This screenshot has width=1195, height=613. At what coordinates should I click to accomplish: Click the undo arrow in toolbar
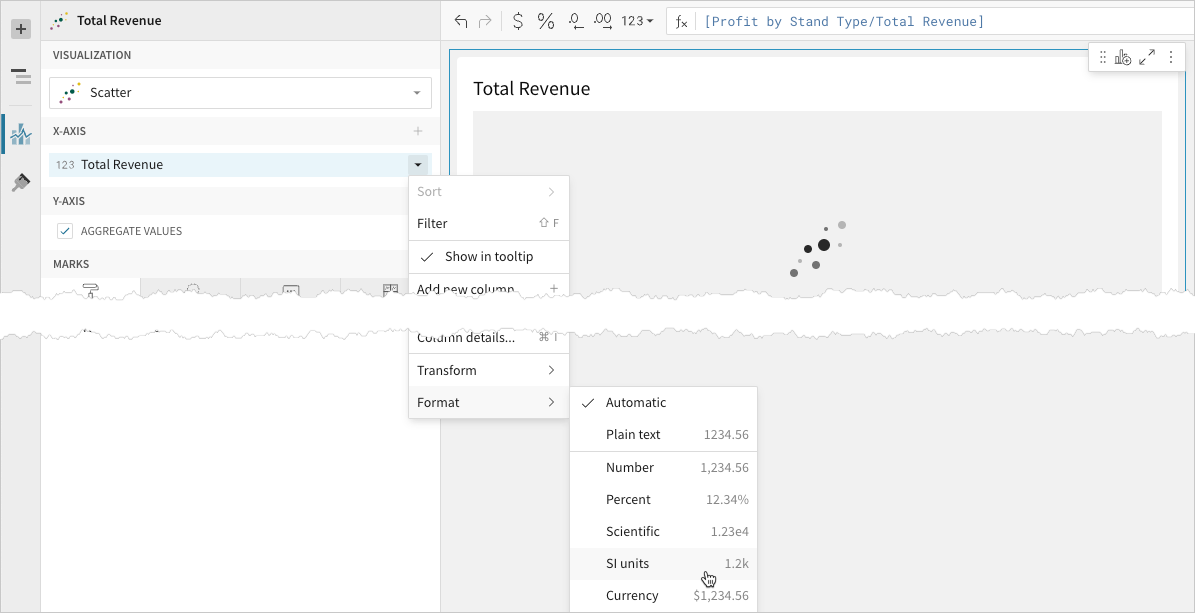[x=461, y=21]
